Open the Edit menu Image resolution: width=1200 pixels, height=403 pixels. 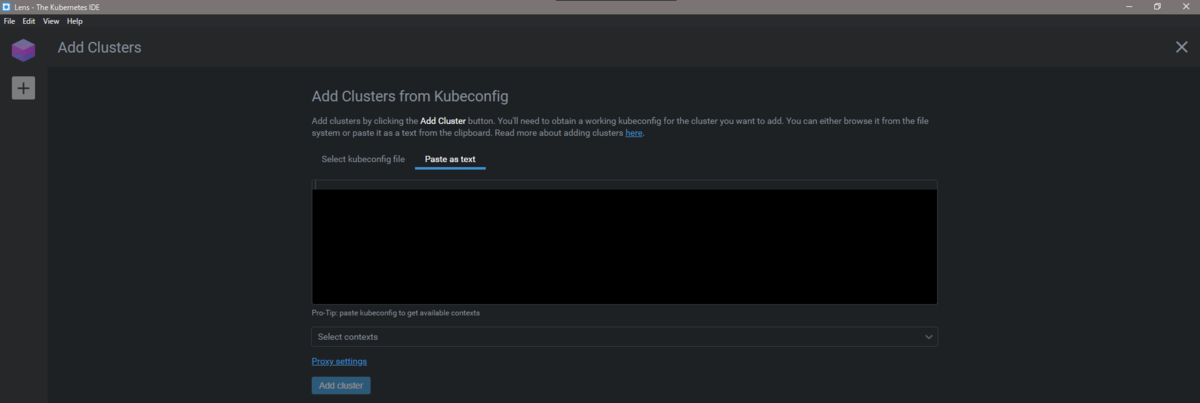click(29, 21)
